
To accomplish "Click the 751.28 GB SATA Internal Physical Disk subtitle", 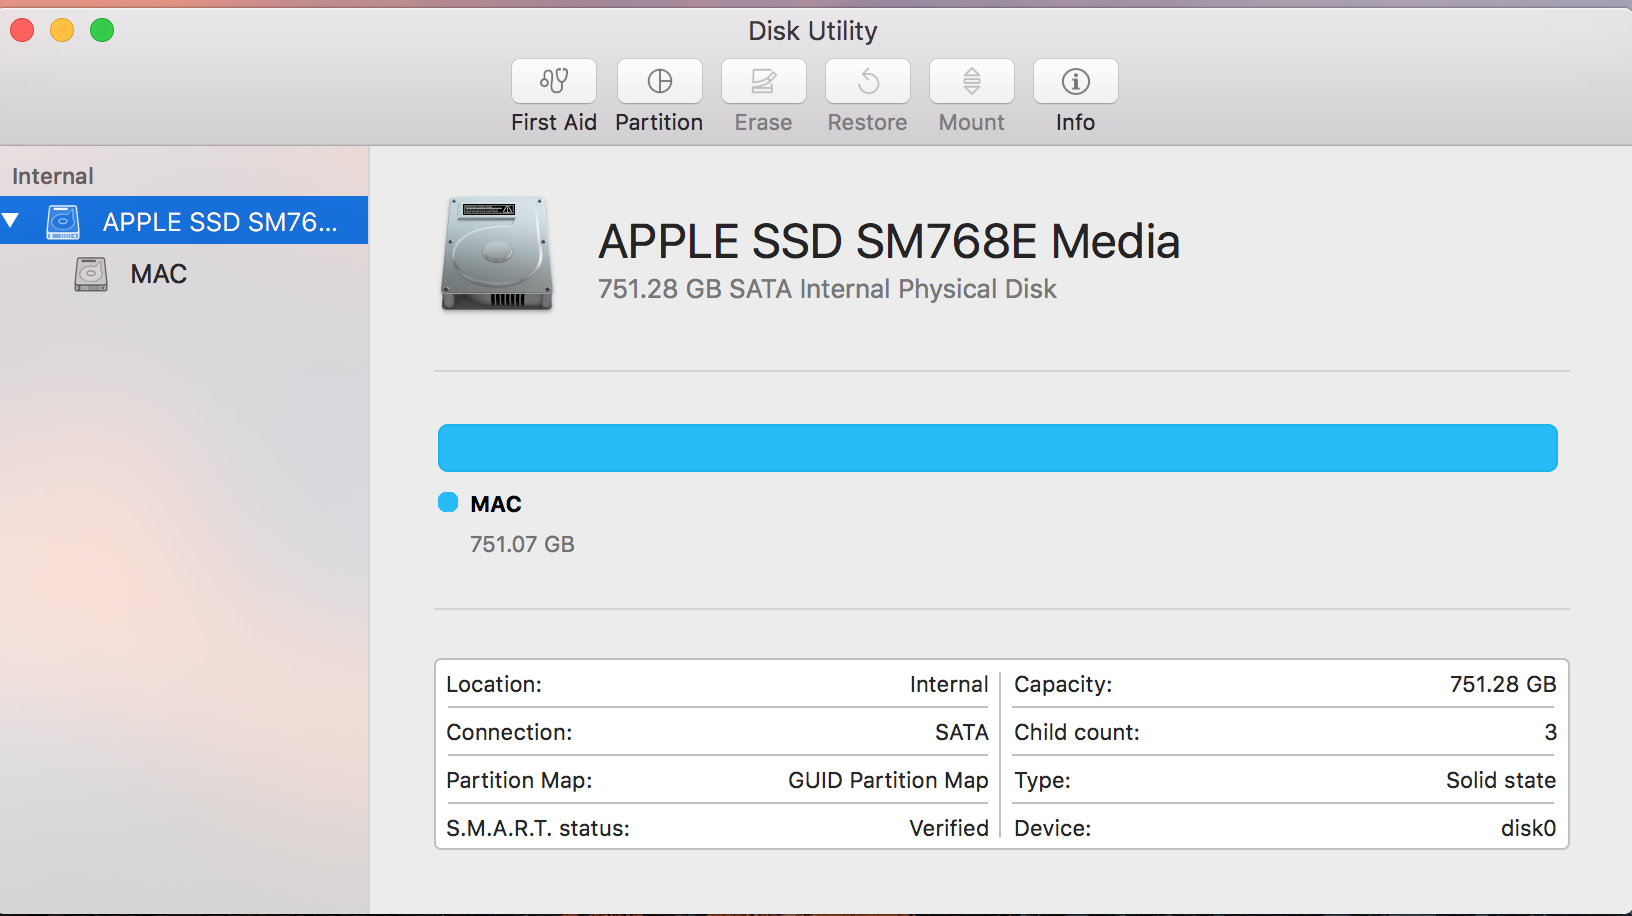I will (x=827, y=289).
